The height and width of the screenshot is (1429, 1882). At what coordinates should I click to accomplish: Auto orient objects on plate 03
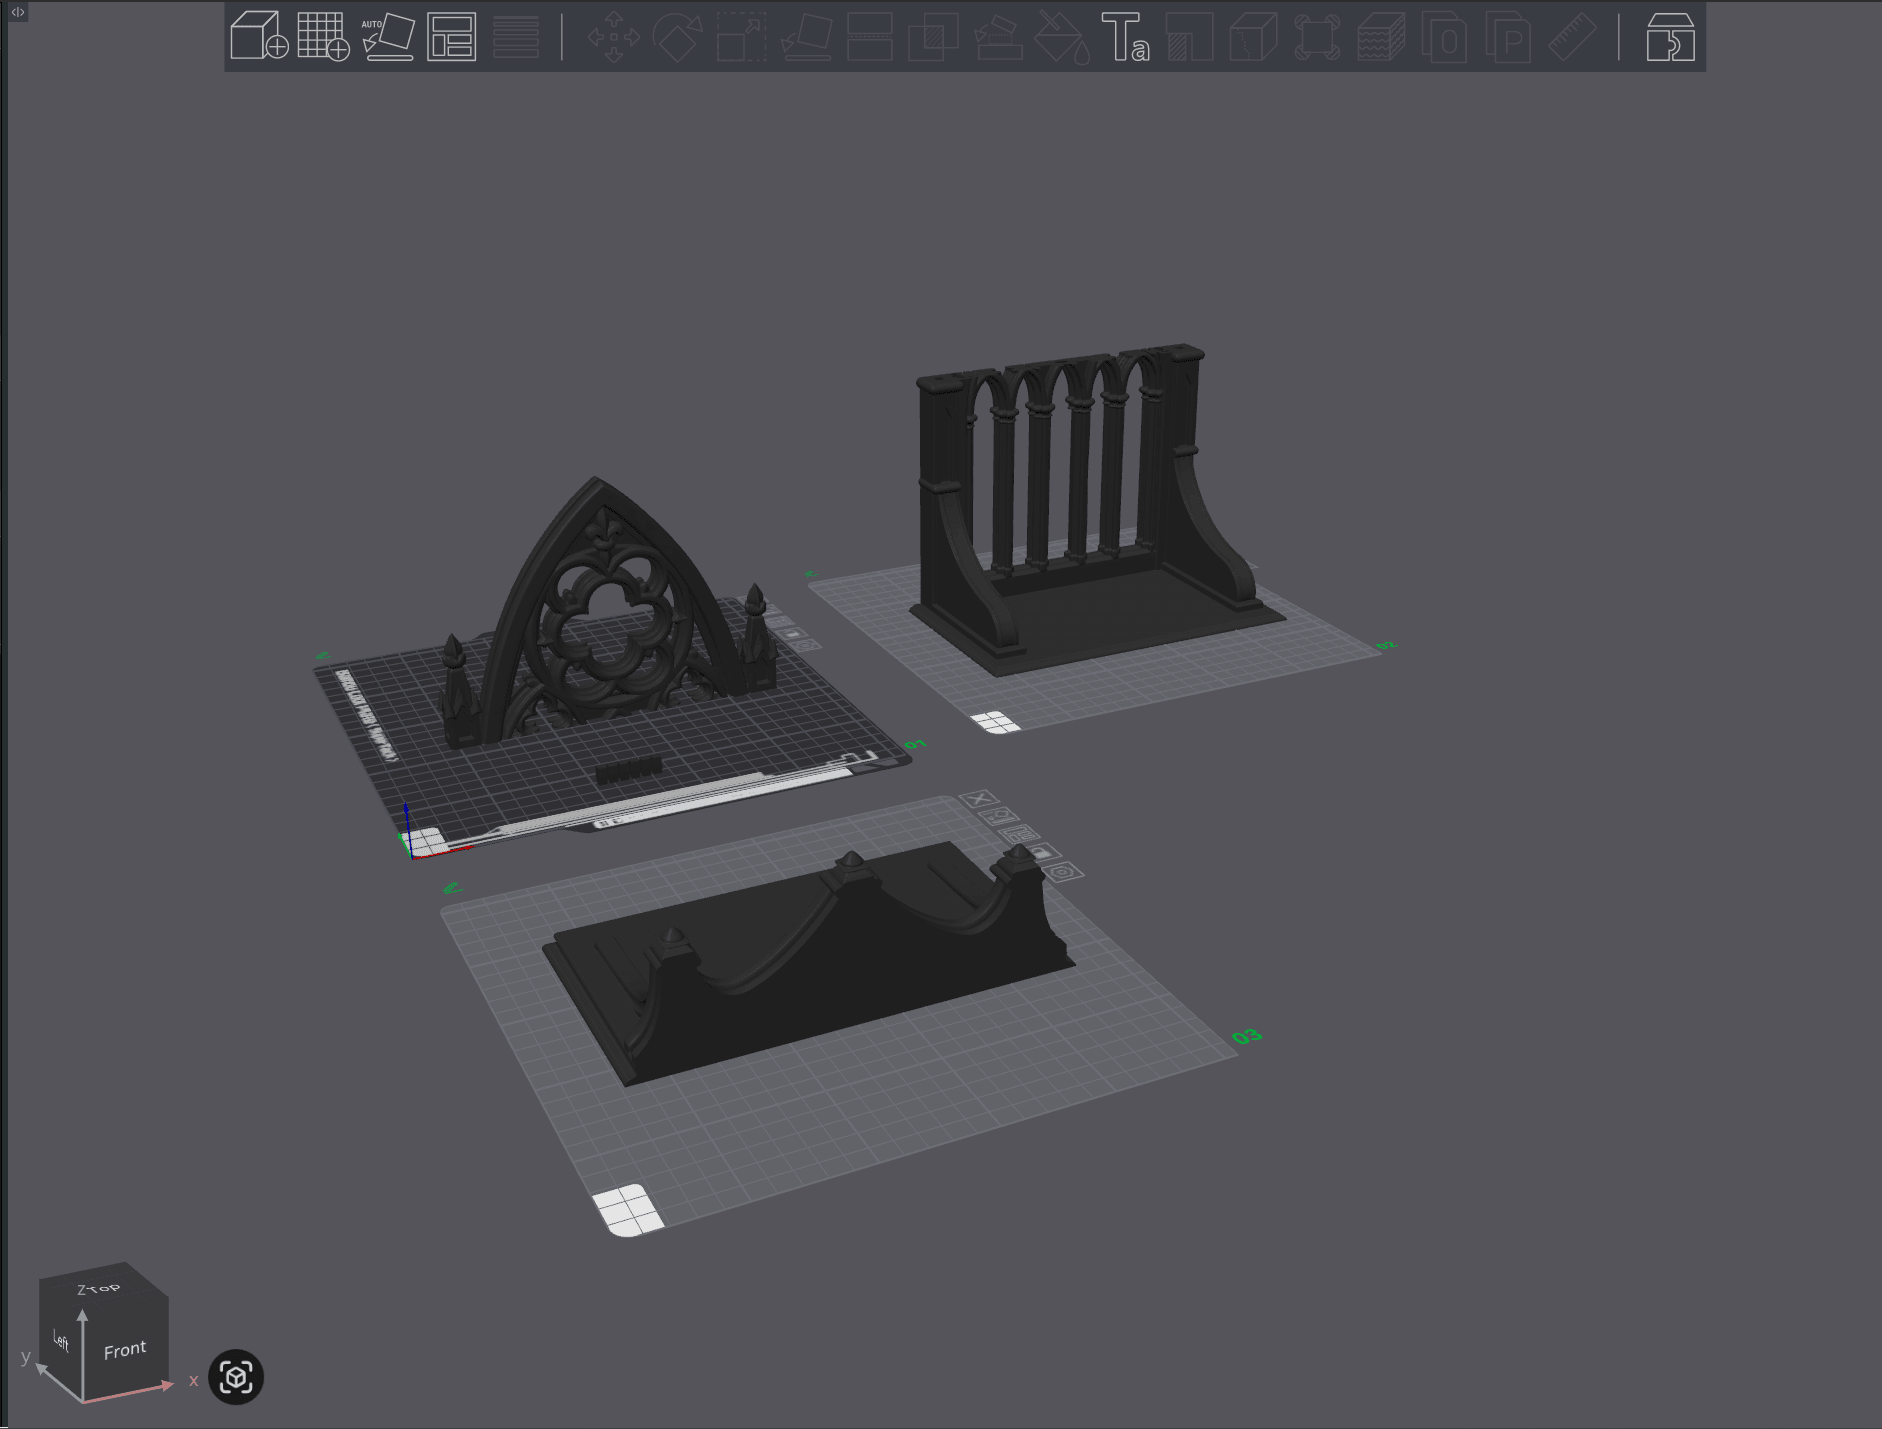pyautogui.click(x=998, y=817)
